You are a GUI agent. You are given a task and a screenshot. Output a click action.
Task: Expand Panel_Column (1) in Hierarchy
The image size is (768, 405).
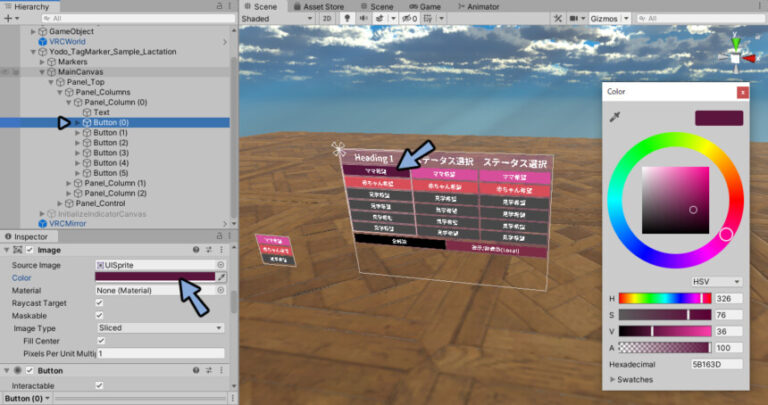coord(69,183)
